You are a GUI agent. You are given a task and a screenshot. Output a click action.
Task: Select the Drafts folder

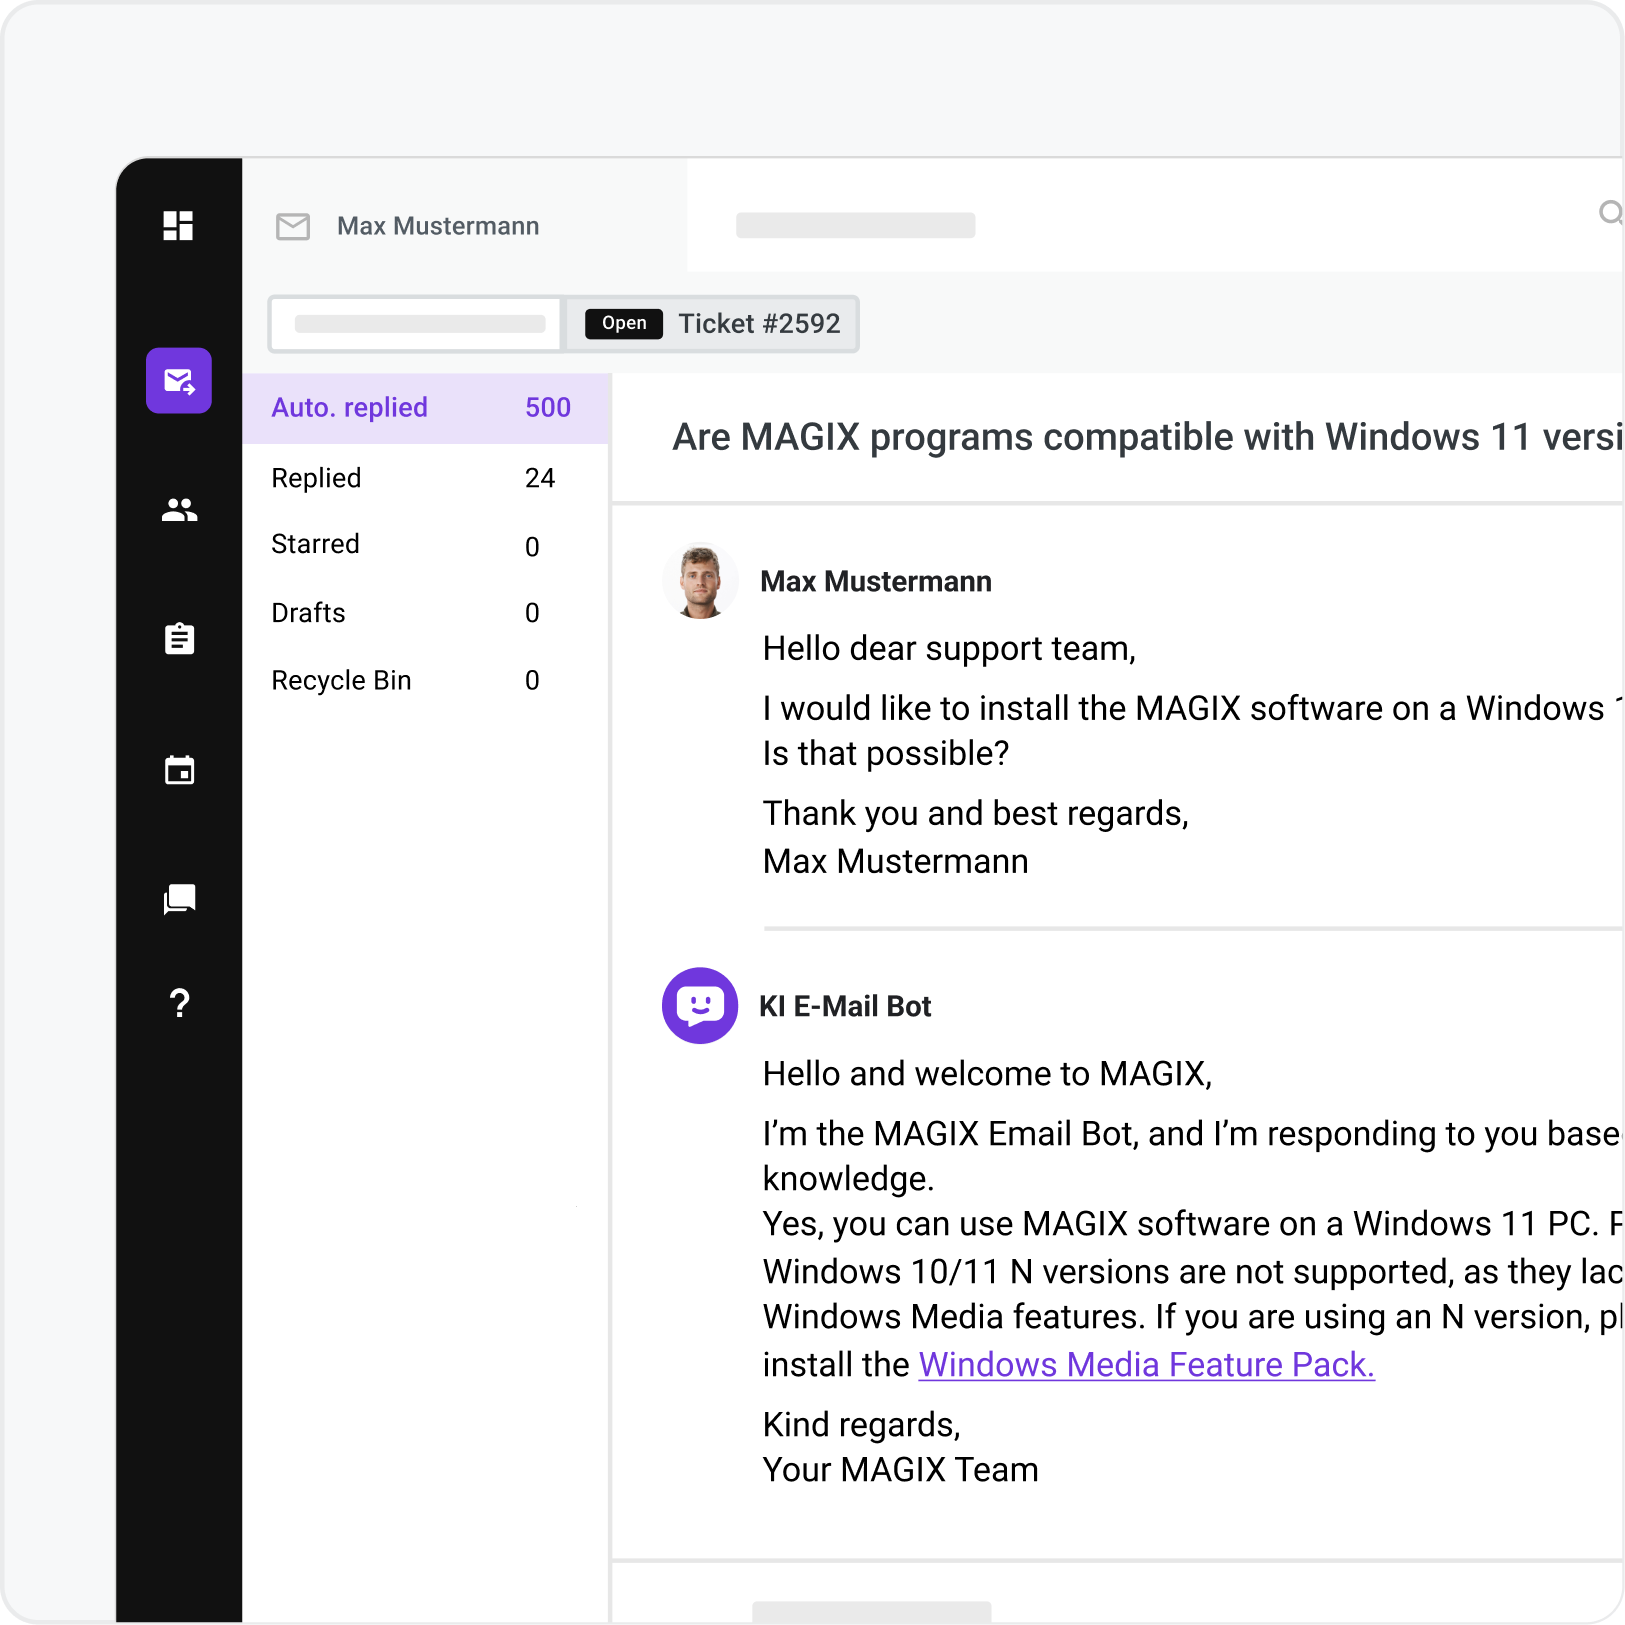[308, 612]
